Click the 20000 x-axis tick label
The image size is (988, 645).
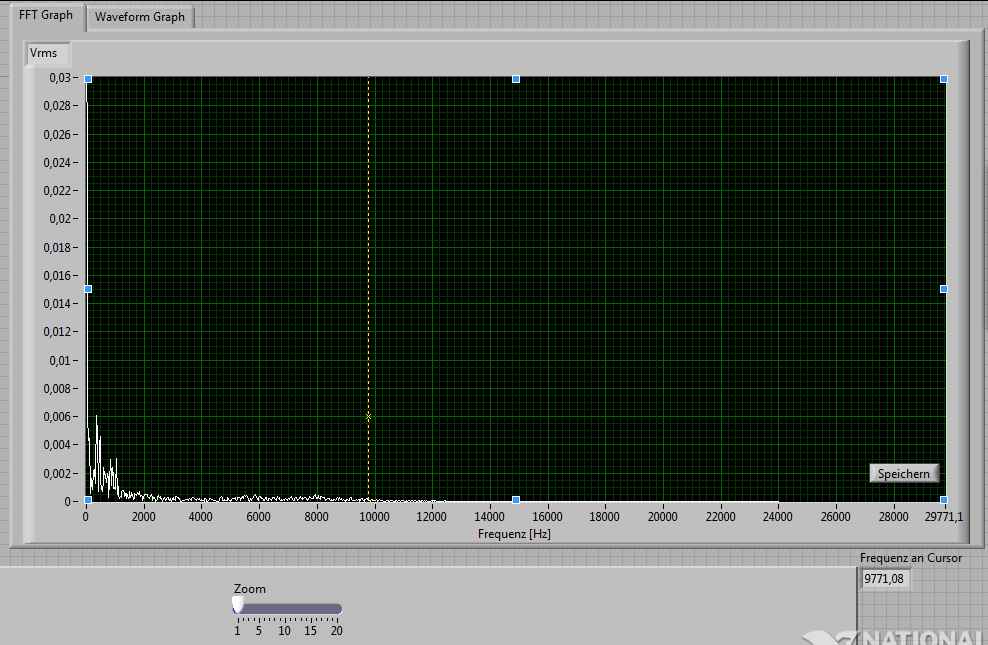click(x=662, y=517)
